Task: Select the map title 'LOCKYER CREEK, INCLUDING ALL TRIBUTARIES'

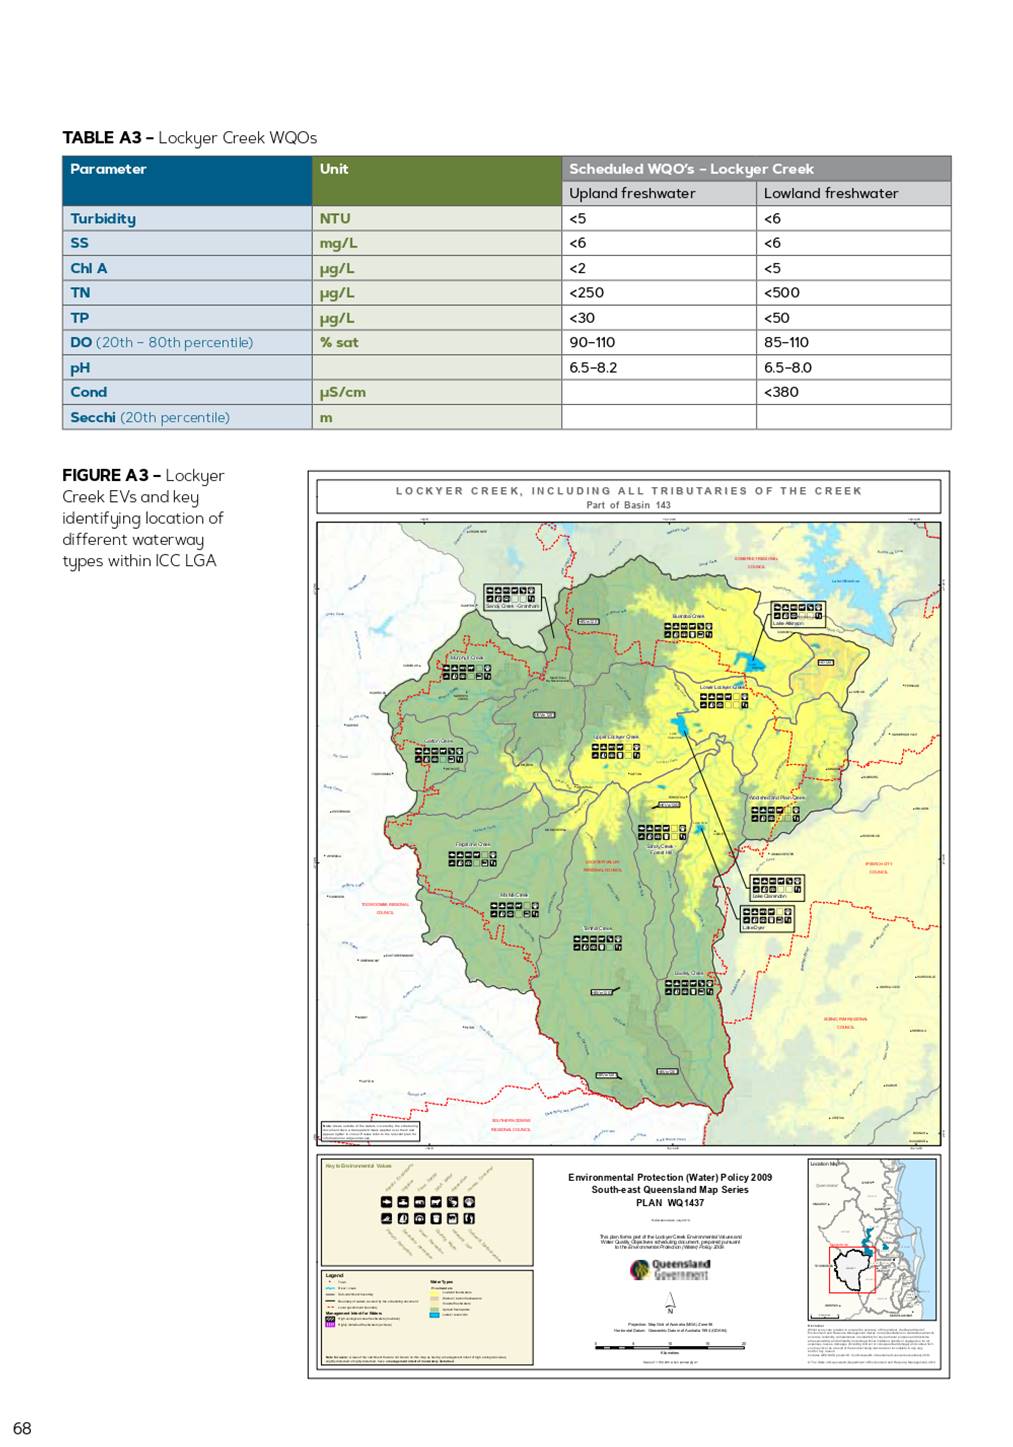Action: tap(629, 491)
